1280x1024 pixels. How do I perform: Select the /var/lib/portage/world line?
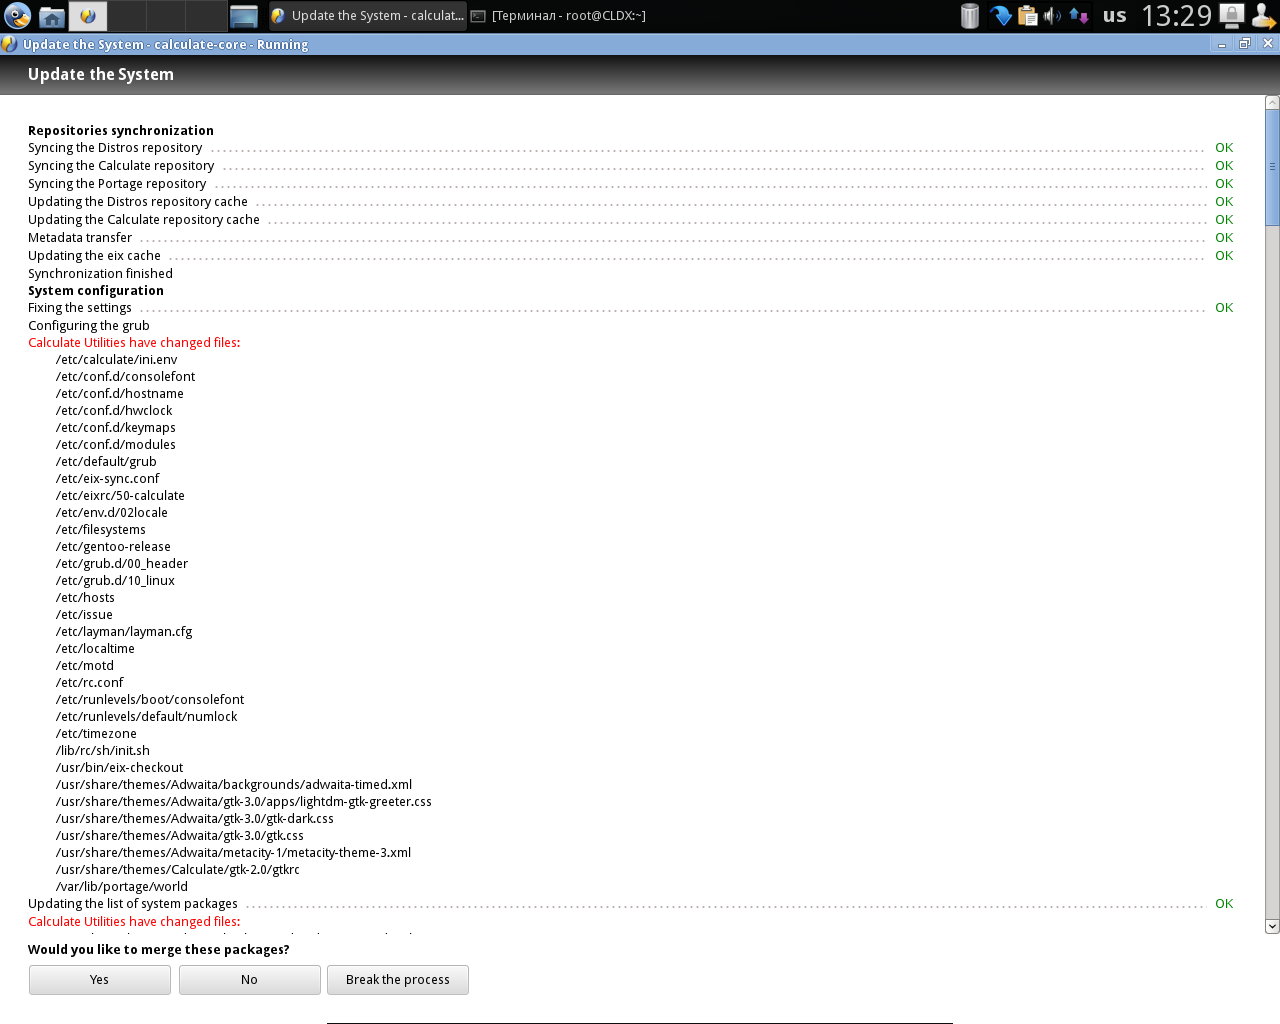(x=122, y=887)
